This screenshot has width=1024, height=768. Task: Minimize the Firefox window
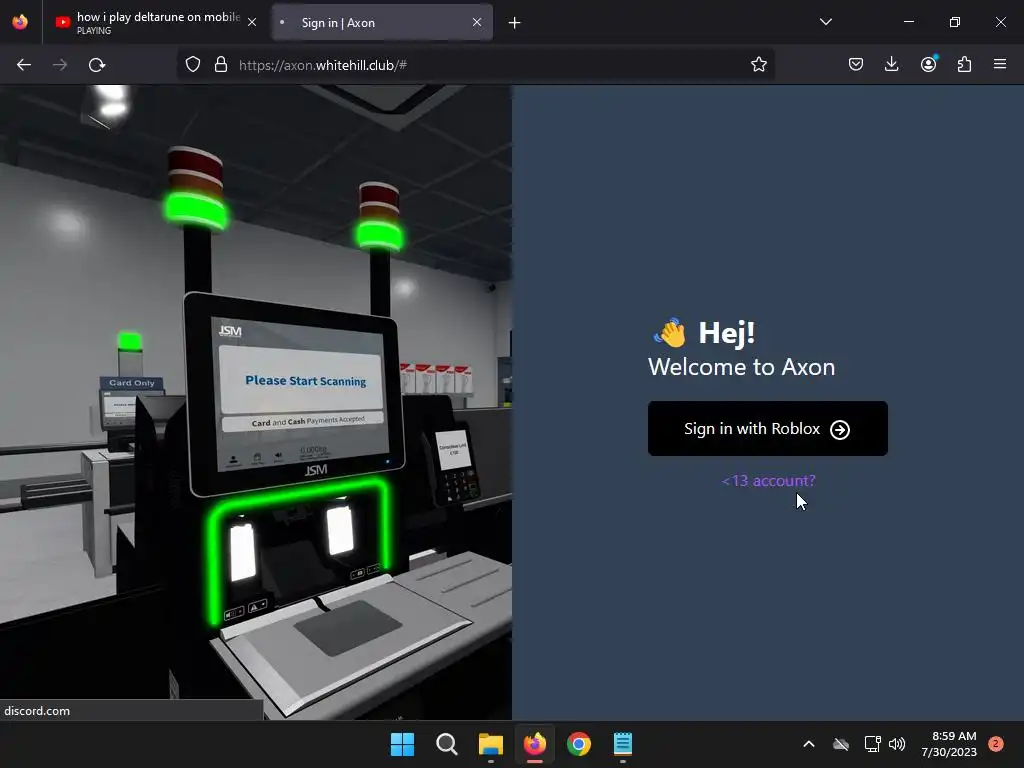click(909, 22)
